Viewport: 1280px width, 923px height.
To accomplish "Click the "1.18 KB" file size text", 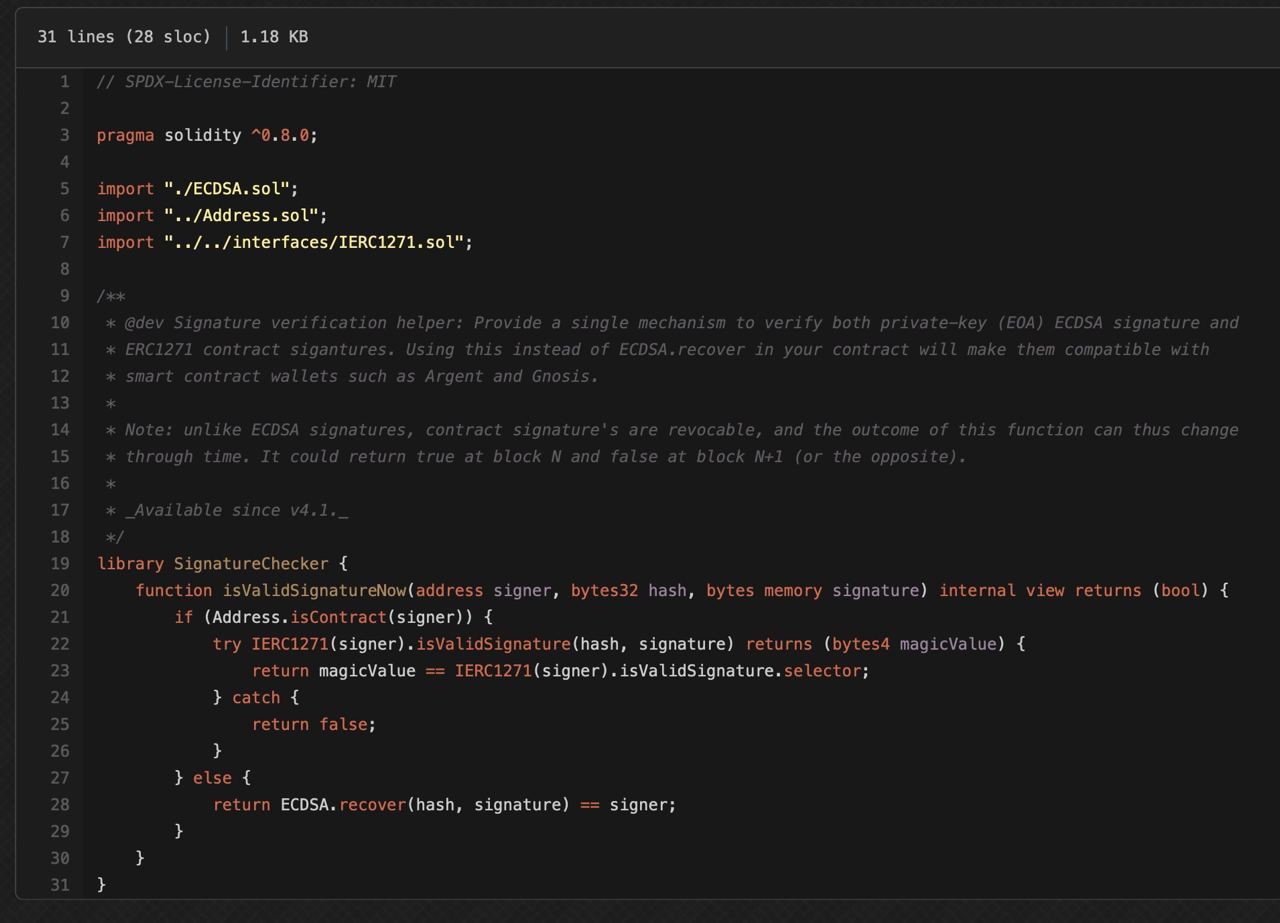I will 274,37.
